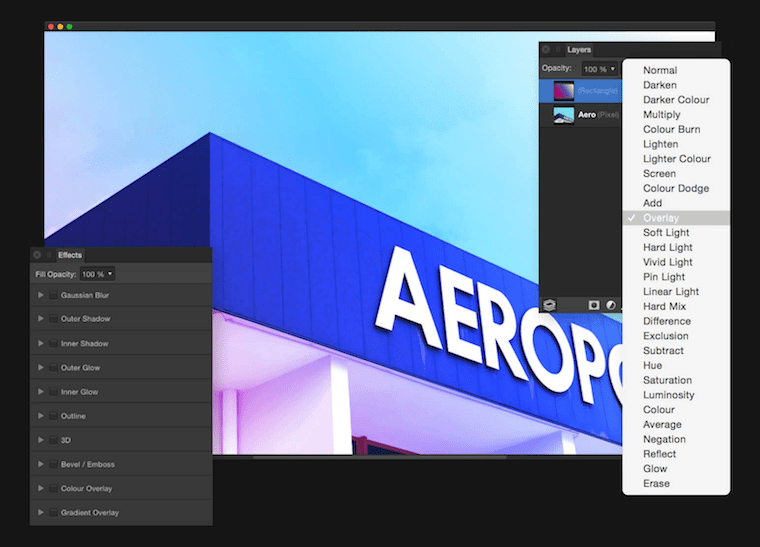Expand the Colour Overlay settings triangle

(41, 488)
